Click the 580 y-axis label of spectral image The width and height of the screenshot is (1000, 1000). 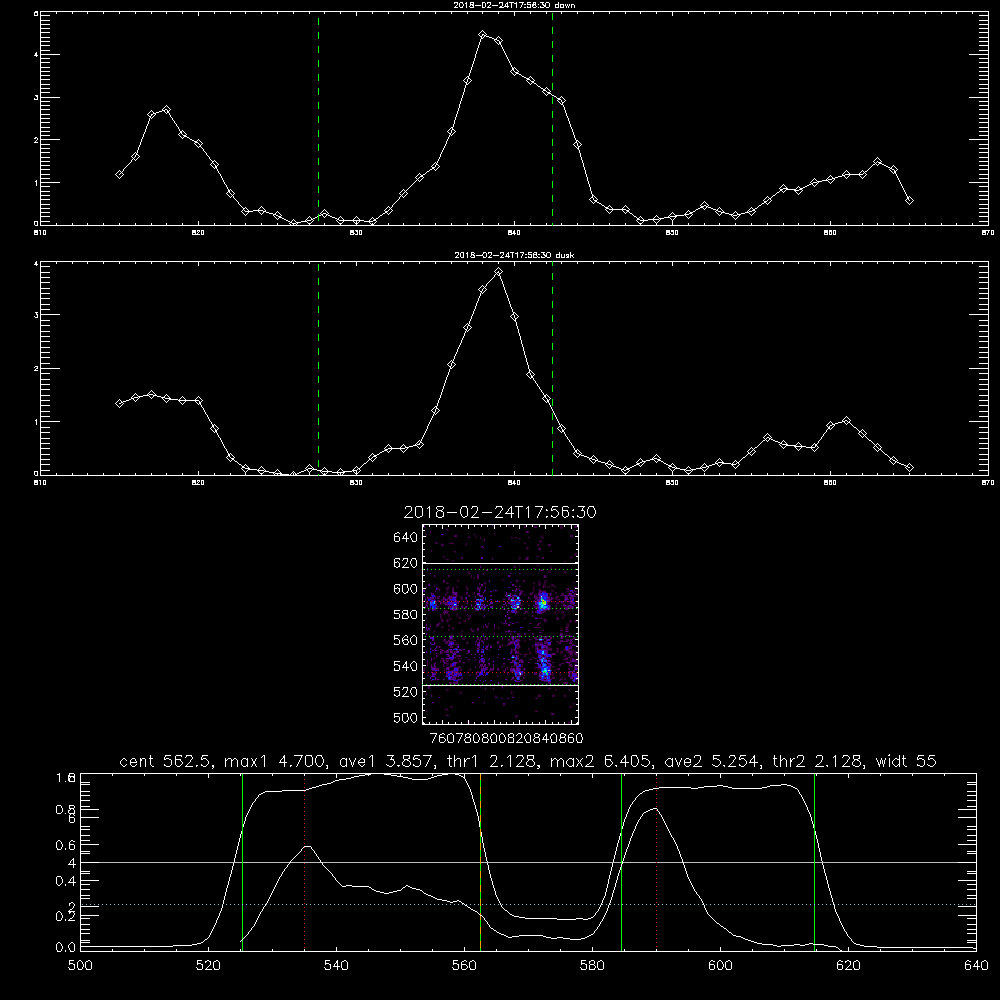click(x=406, y=615)
